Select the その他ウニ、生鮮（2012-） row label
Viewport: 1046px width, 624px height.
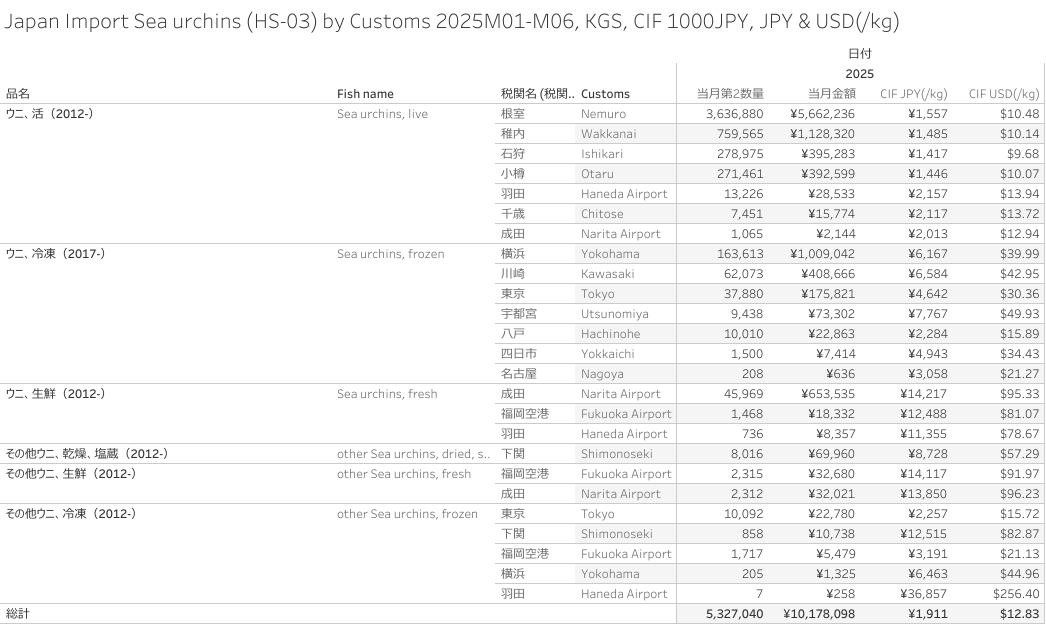(x=71, y=475)
